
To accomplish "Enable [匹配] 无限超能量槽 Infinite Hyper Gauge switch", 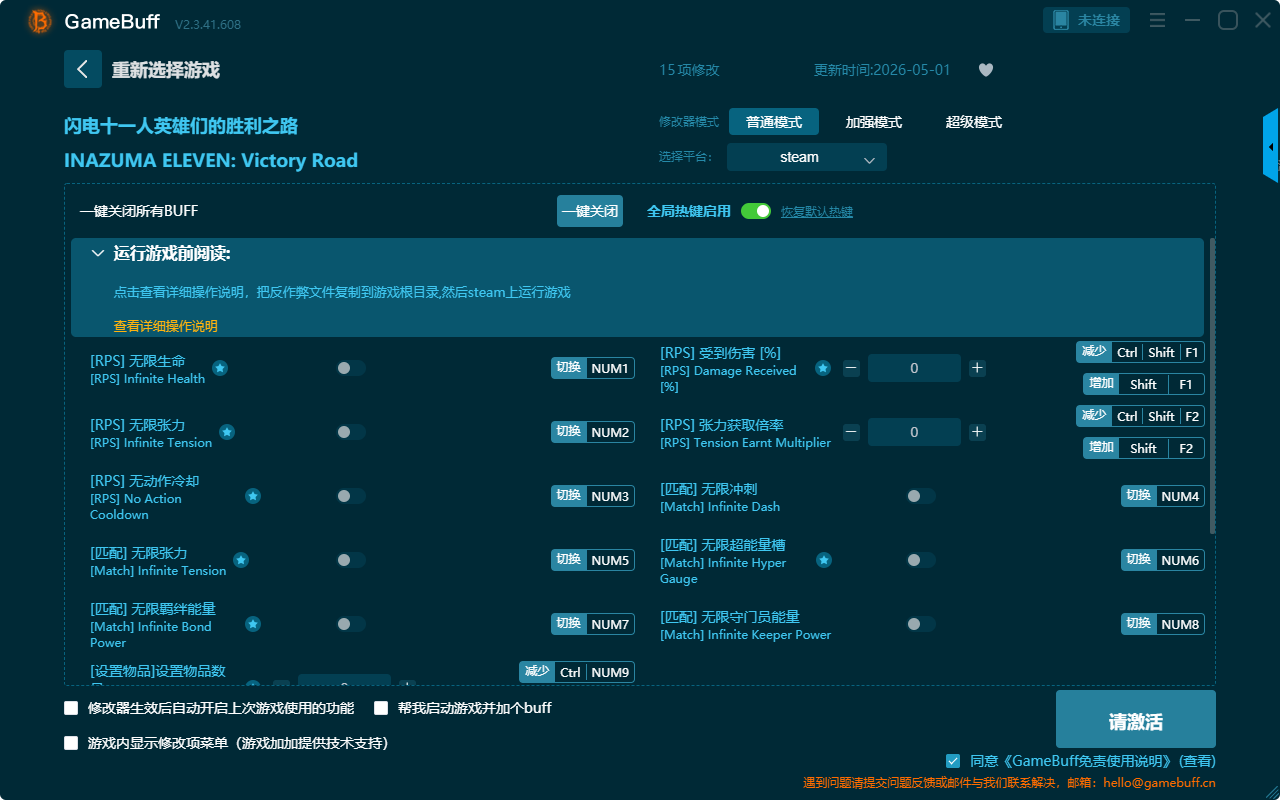I will pyautogui.click(x=920, y=560).
